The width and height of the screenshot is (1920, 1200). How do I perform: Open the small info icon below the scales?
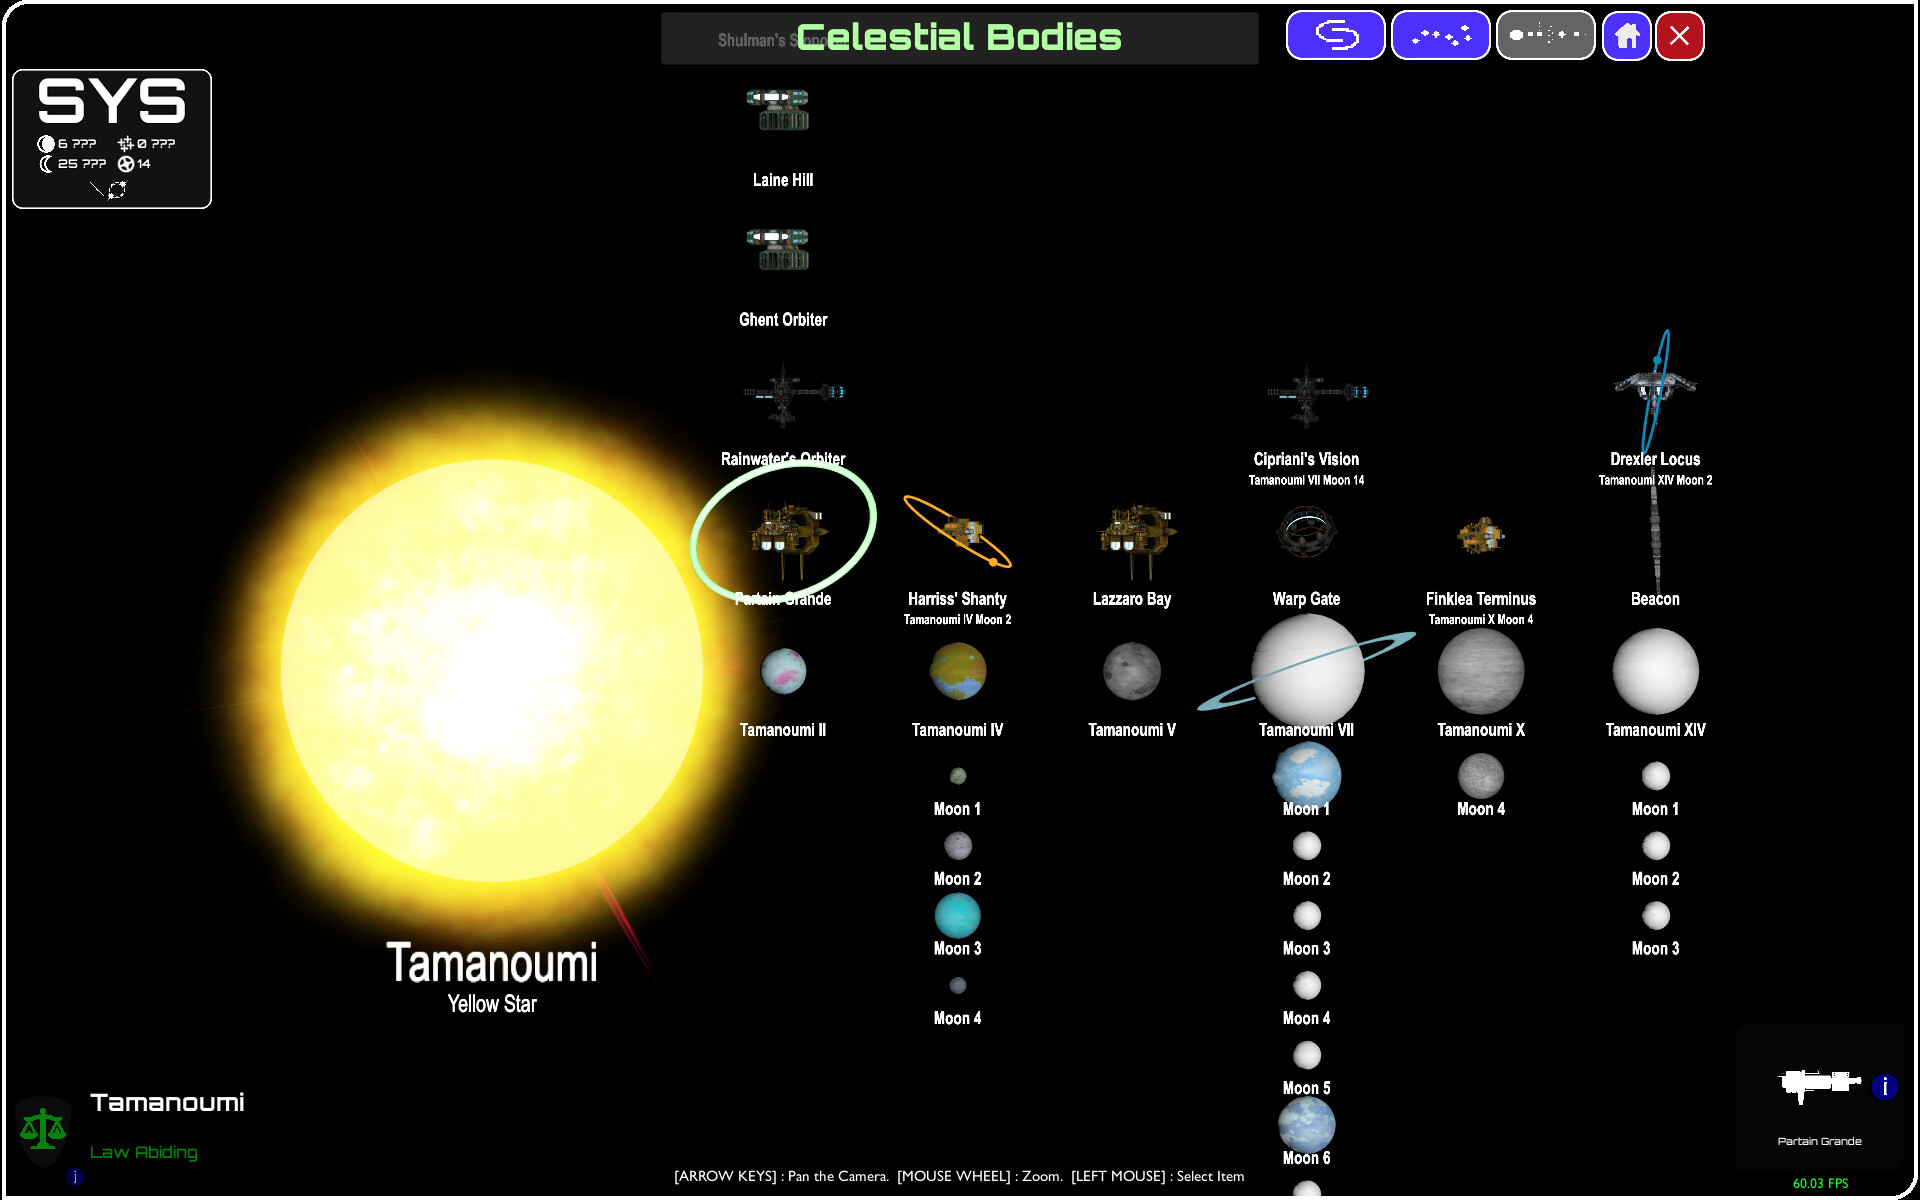pos(75,1177)
